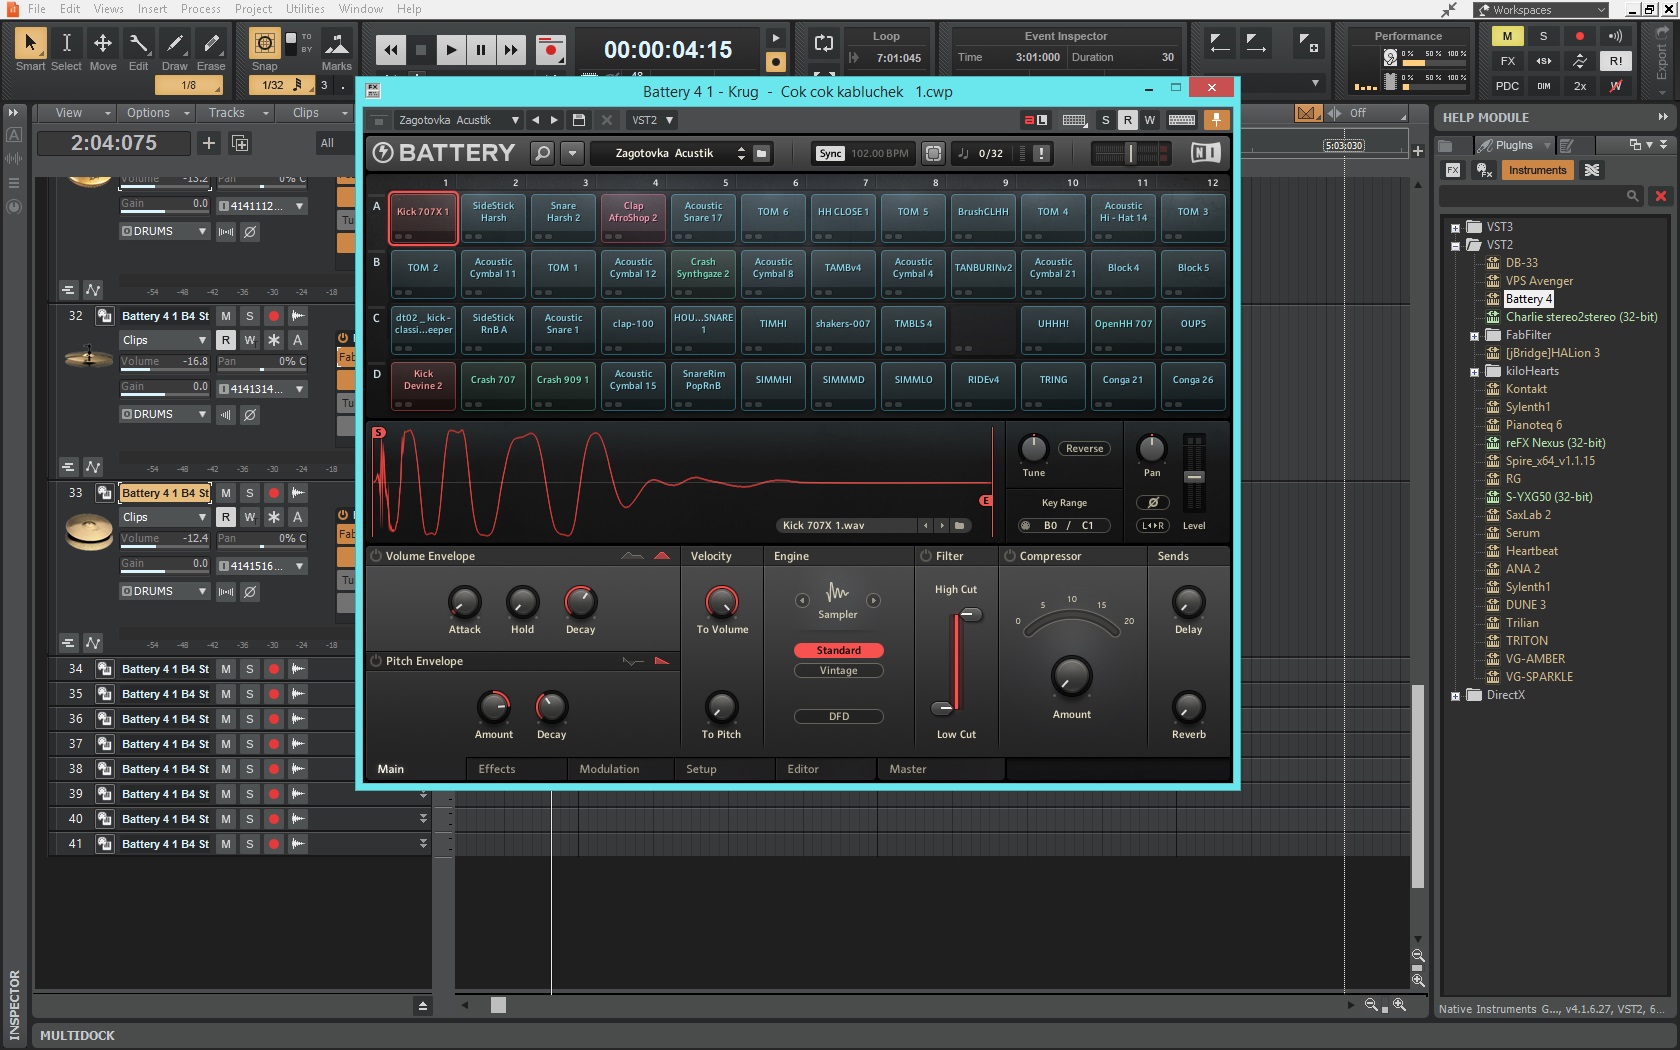Open the Zagotovka Acustik preset dropdown
This screenshot has width=1680, height=1050.
tap(515, 120)
